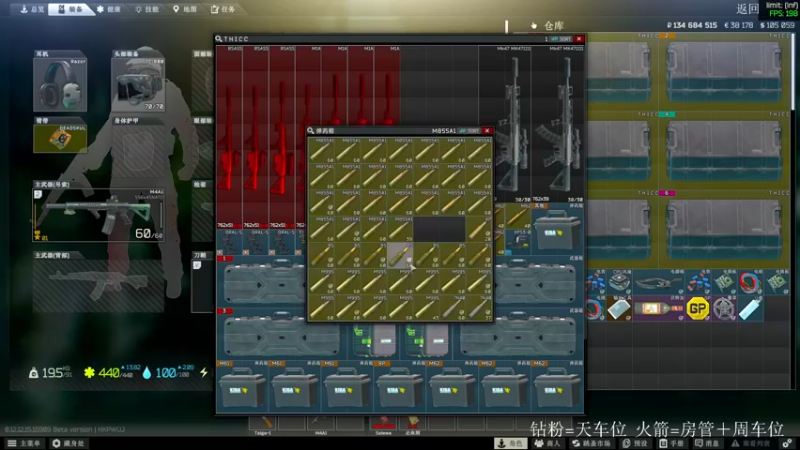Open the 其他 ammo case
800x450 pixels.
[557, 229]
